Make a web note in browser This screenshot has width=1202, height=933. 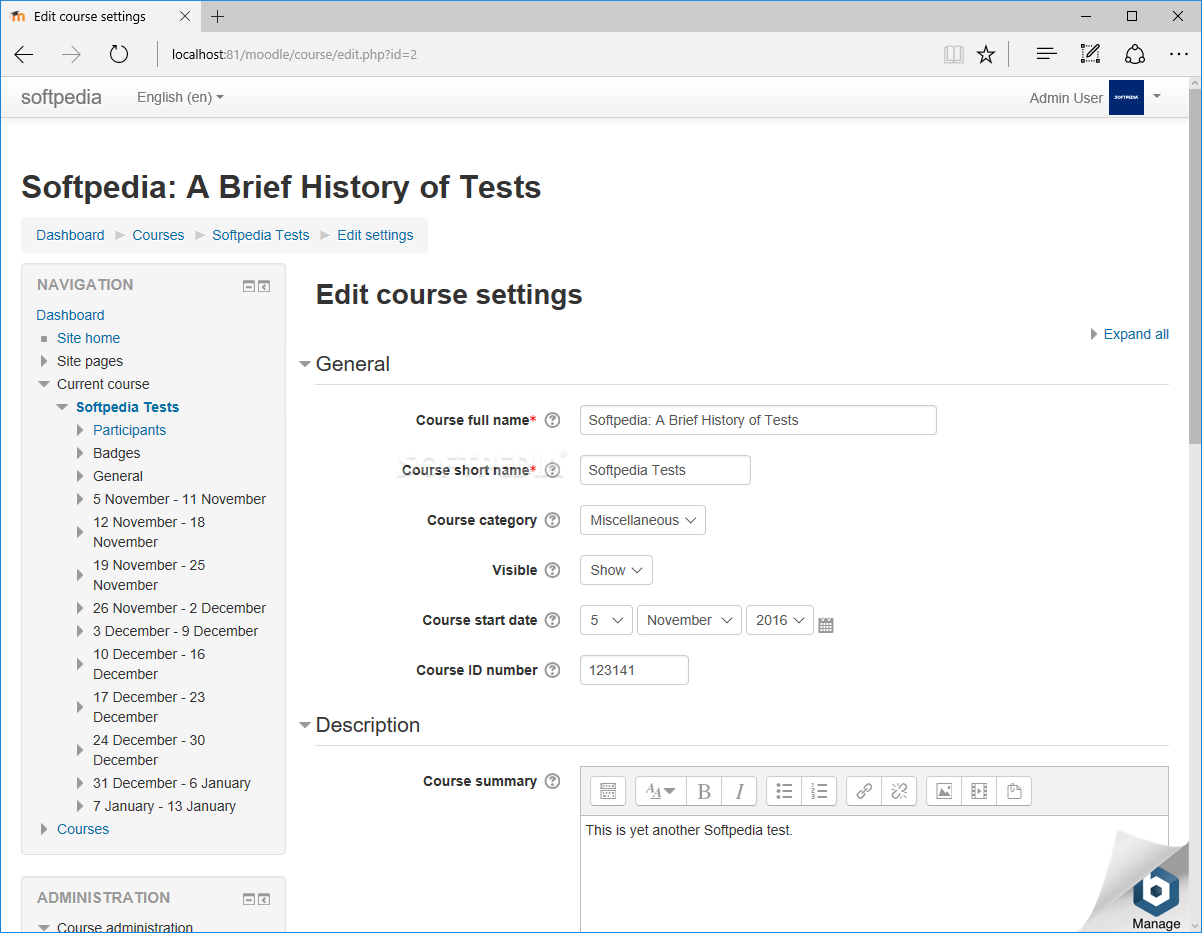(1090, 54)
